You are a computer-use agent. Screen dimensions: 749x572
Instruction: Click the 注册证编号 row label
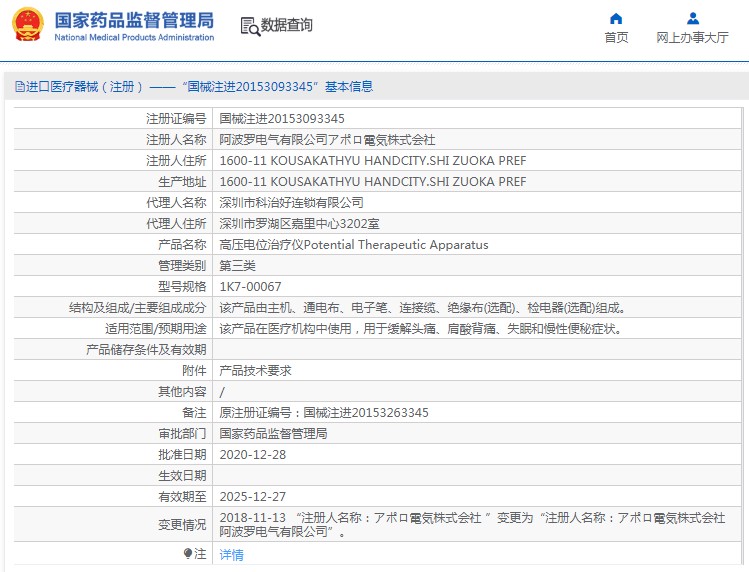pyautogui.click(x=176, y=119)
